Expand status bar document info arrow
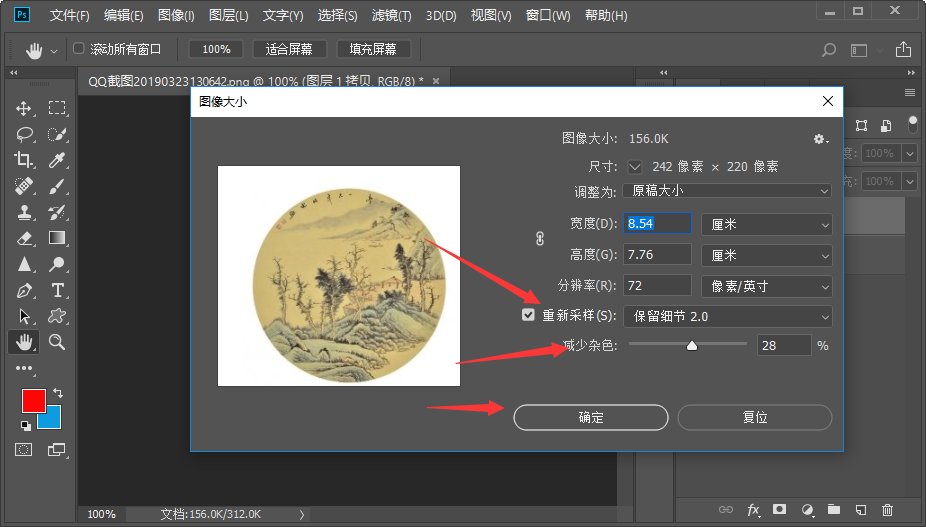Image resolution: width=926 pixels, height=527 pixels. coord(302,515)
